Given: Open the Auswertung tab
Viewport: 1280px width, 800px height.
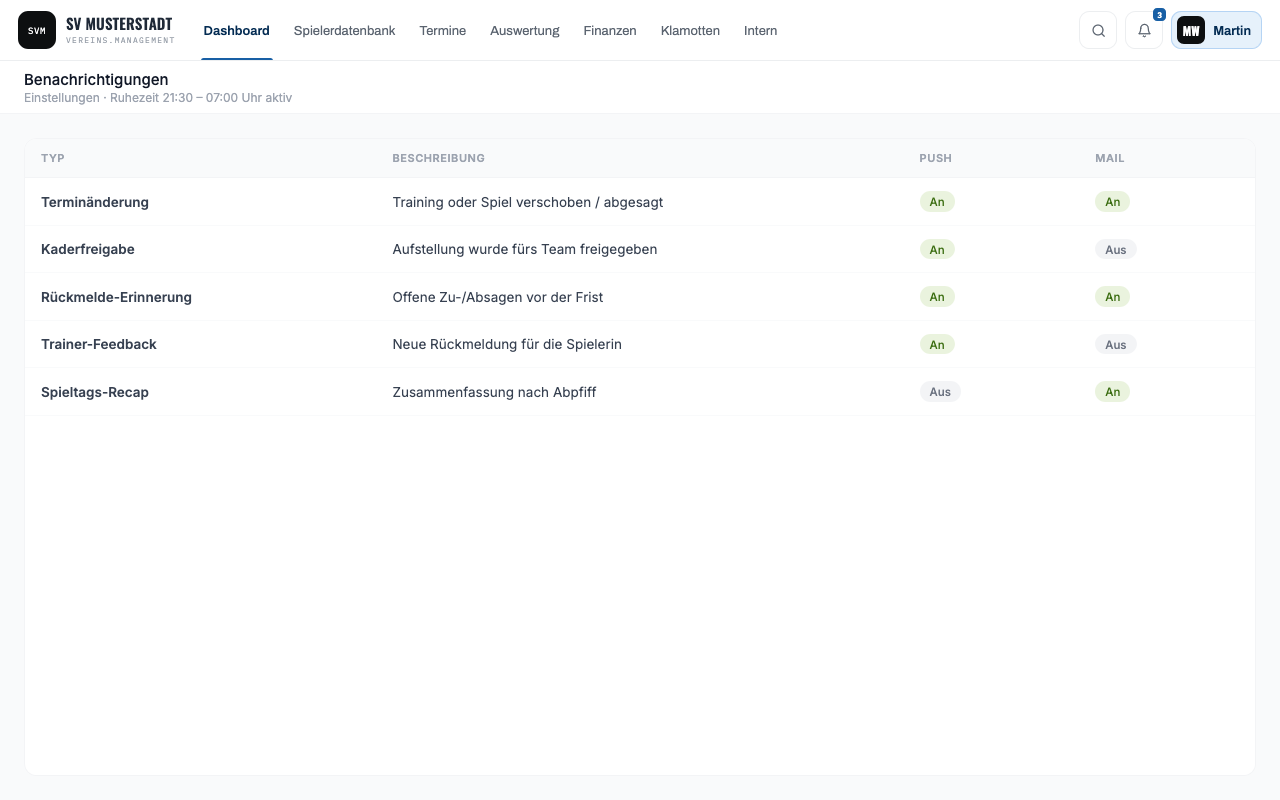Looking at the screenshot, I should [525, 31].
